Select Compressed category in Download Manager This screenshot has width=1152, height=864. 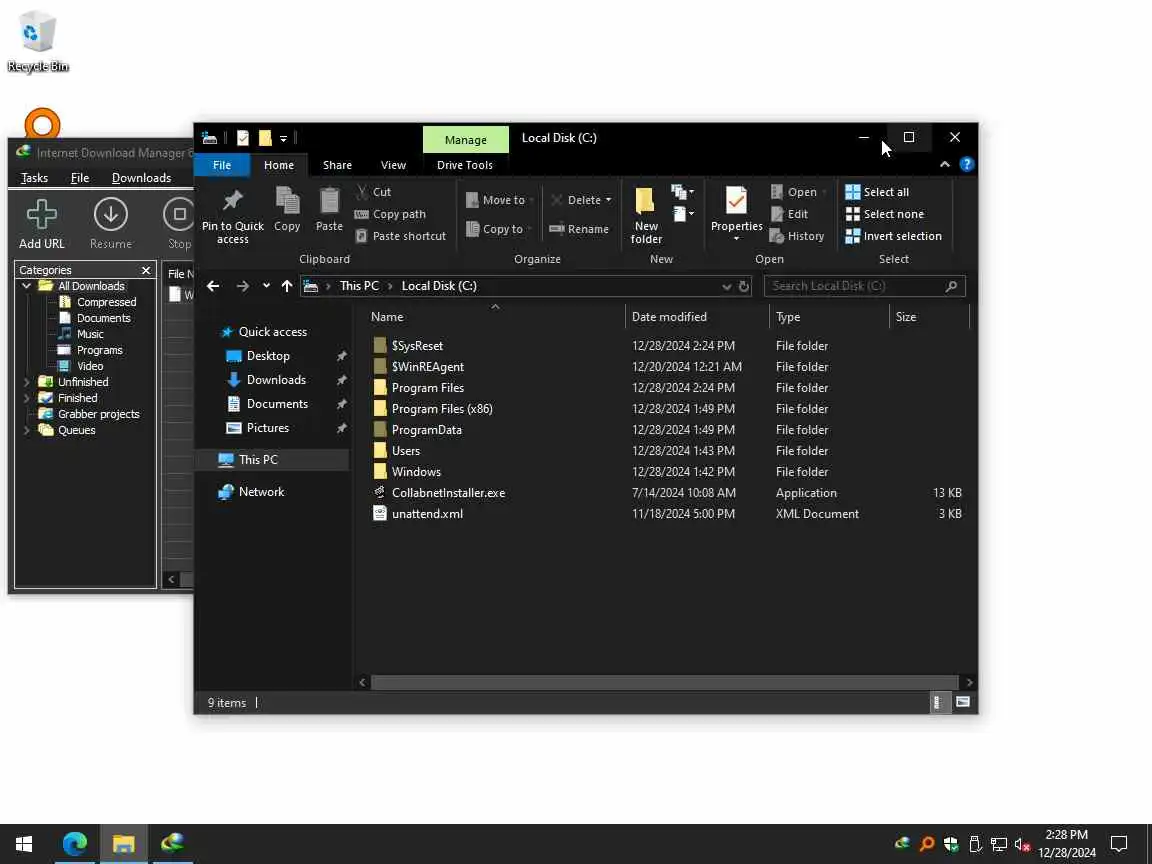(107, 302)
